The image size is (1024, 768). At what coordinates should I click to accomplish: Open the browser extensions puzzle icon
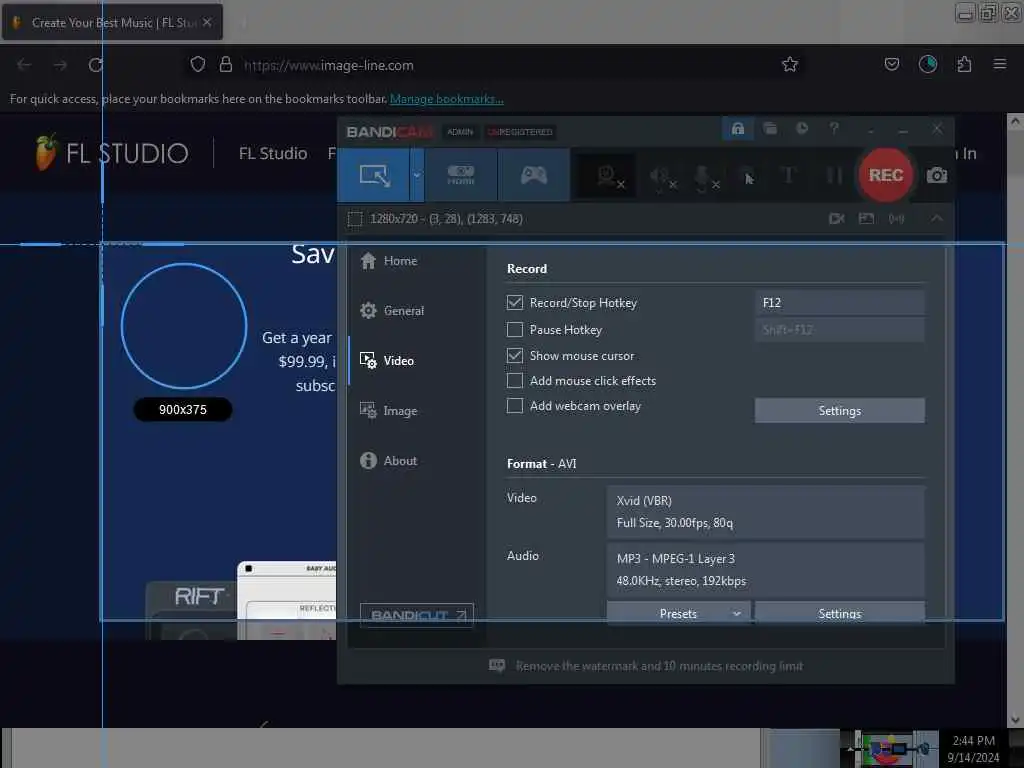[x=964, y=64]
